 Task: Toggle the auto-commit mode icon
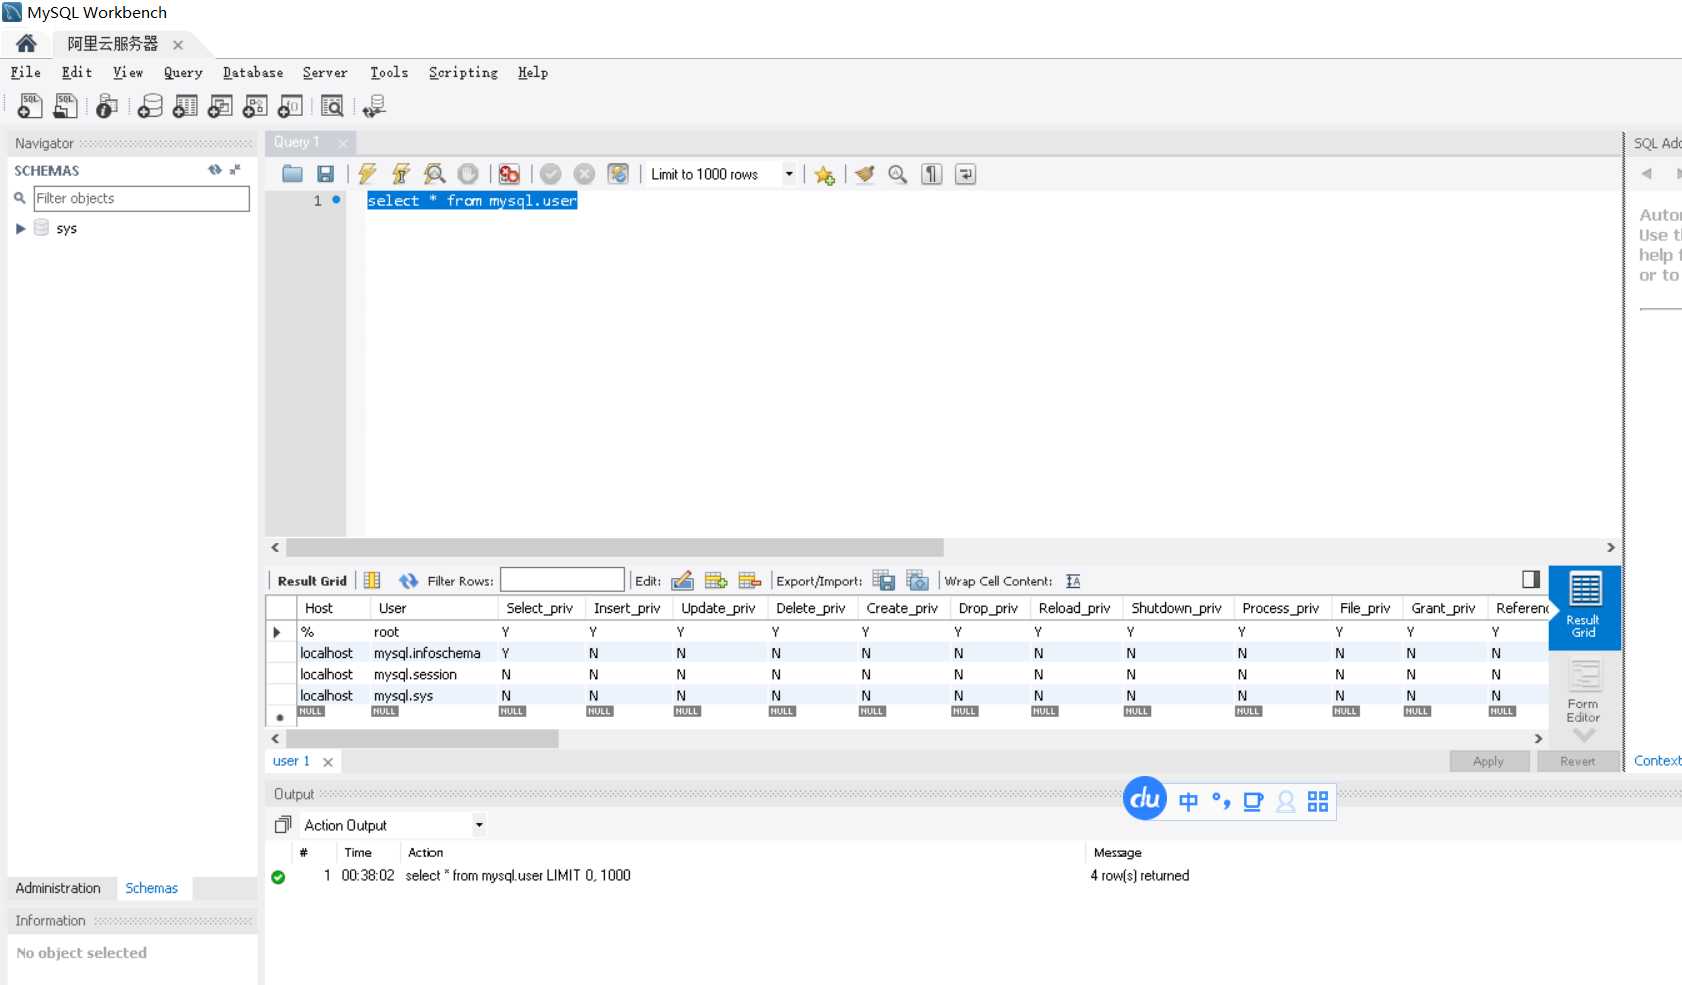coord(618,174)
